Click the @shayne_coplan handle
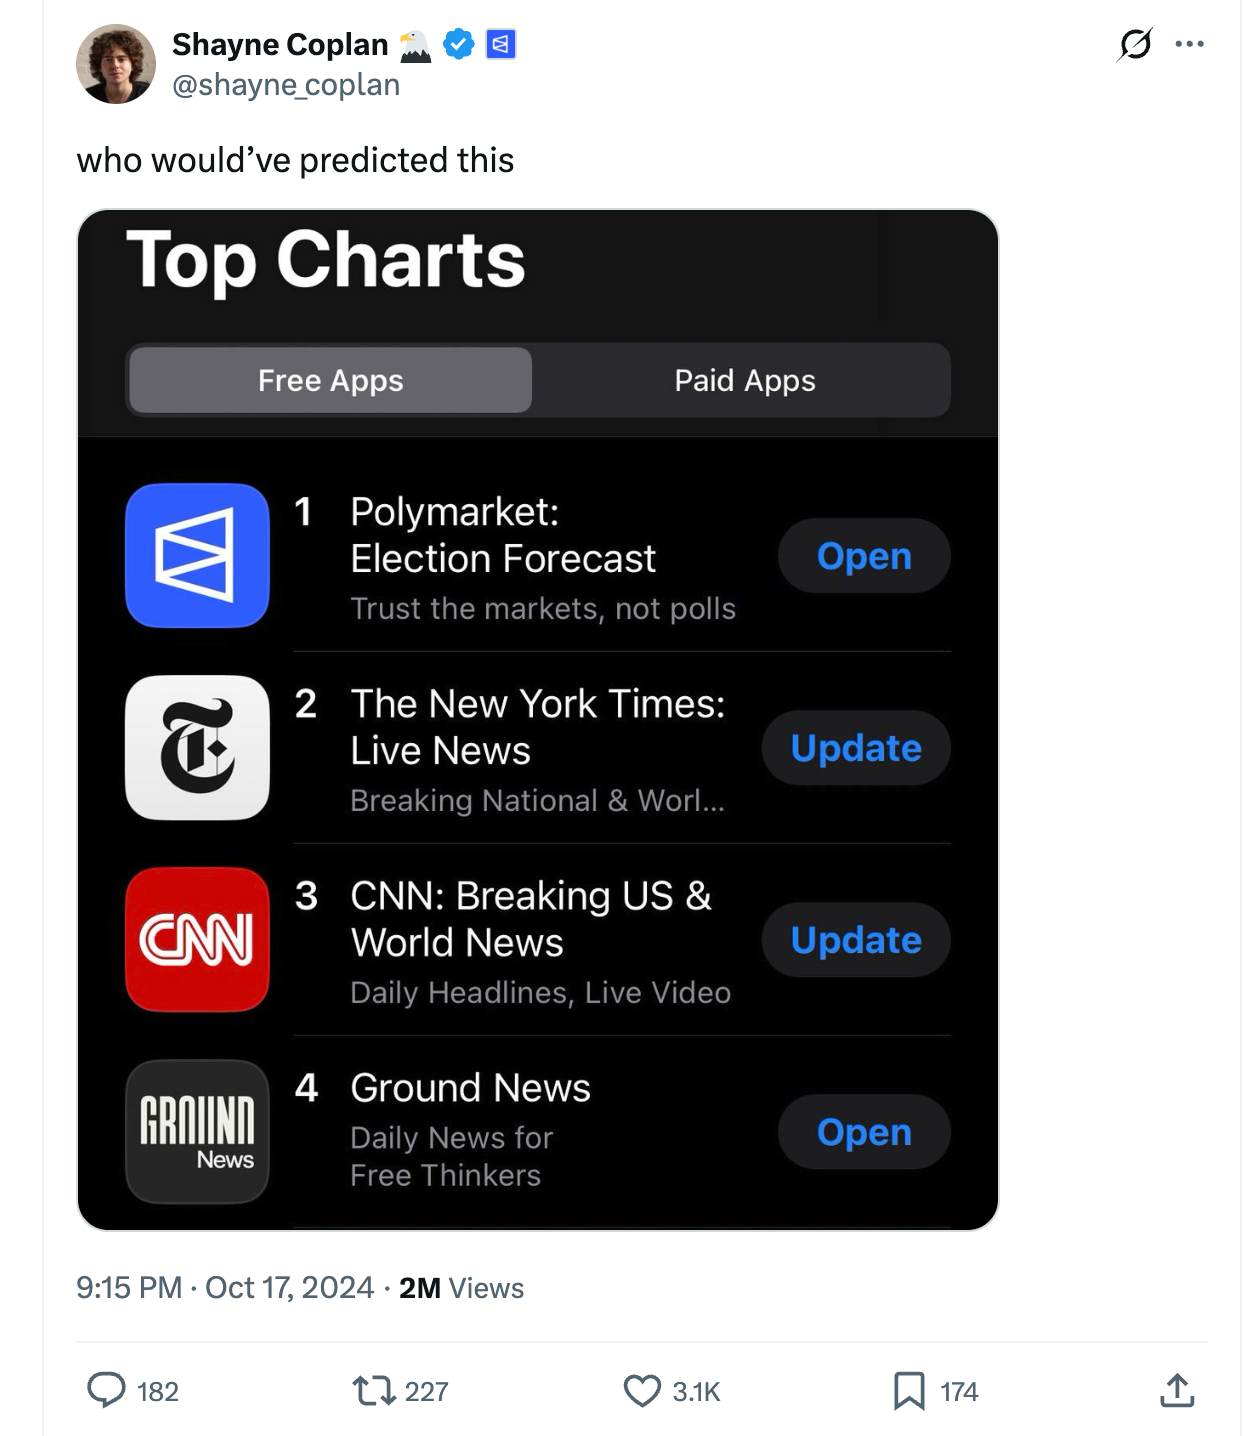The width and height of the screenshot is (1248, 1436). pyautogui.click(x=286, y=86)
